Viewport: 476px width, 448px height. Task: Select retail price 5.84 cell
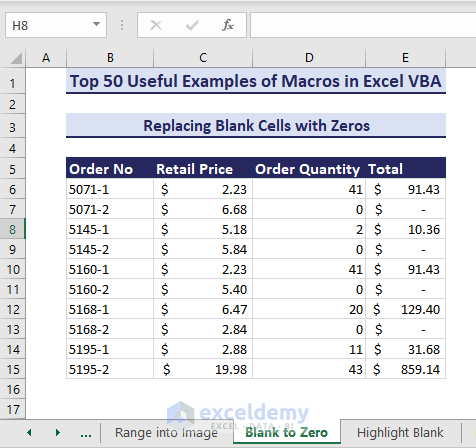point(203,249)
